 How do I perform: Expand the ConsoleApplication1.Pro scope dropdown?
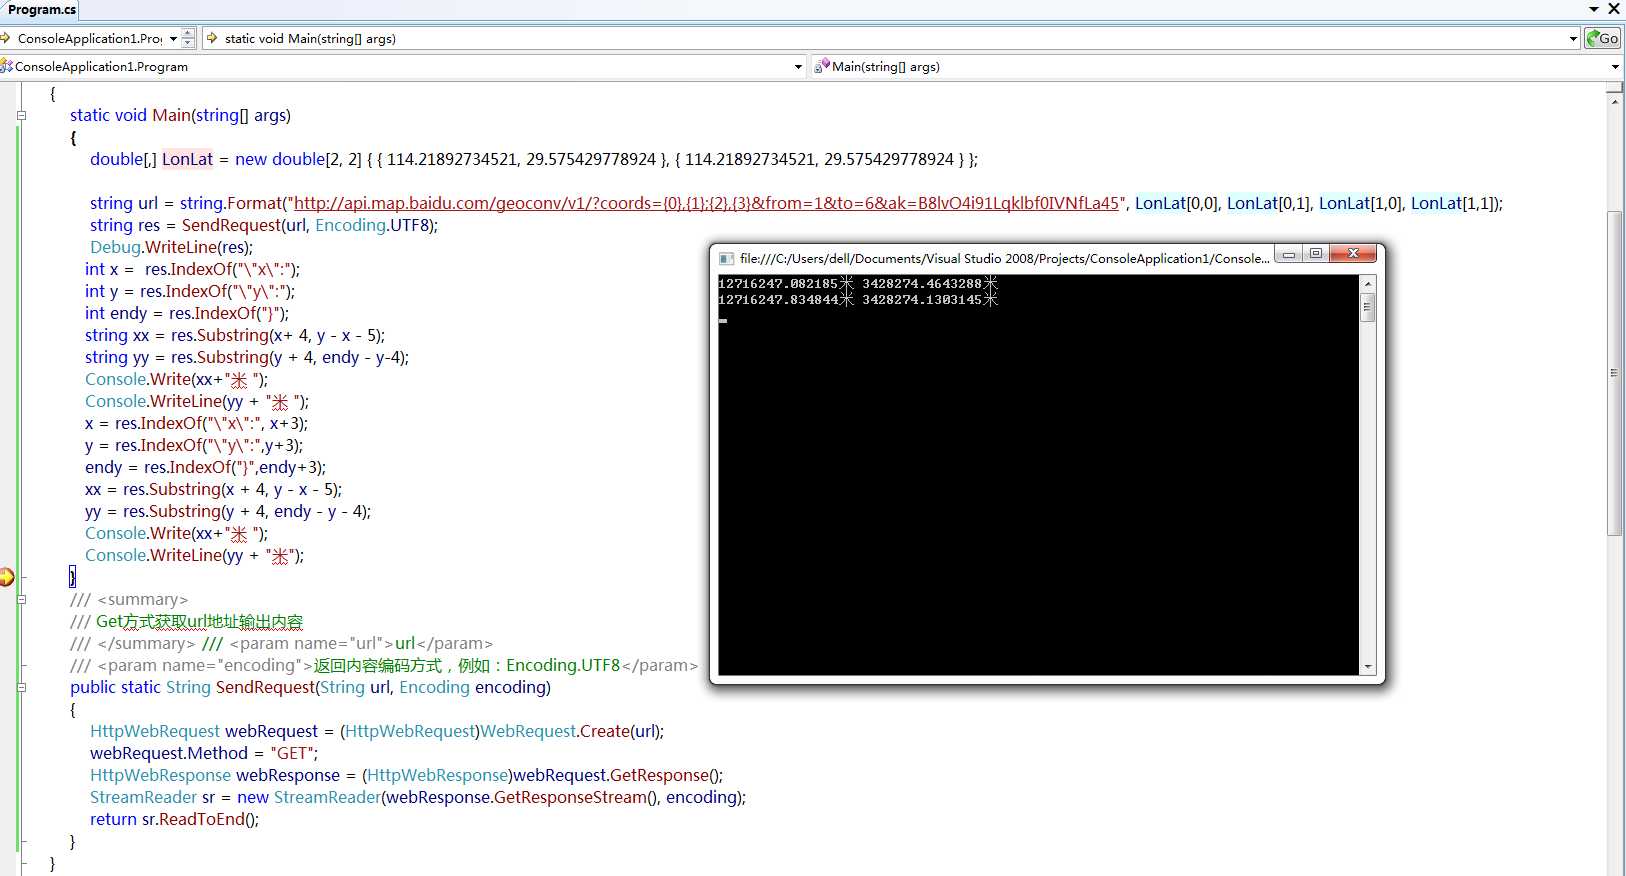[173, 39]
